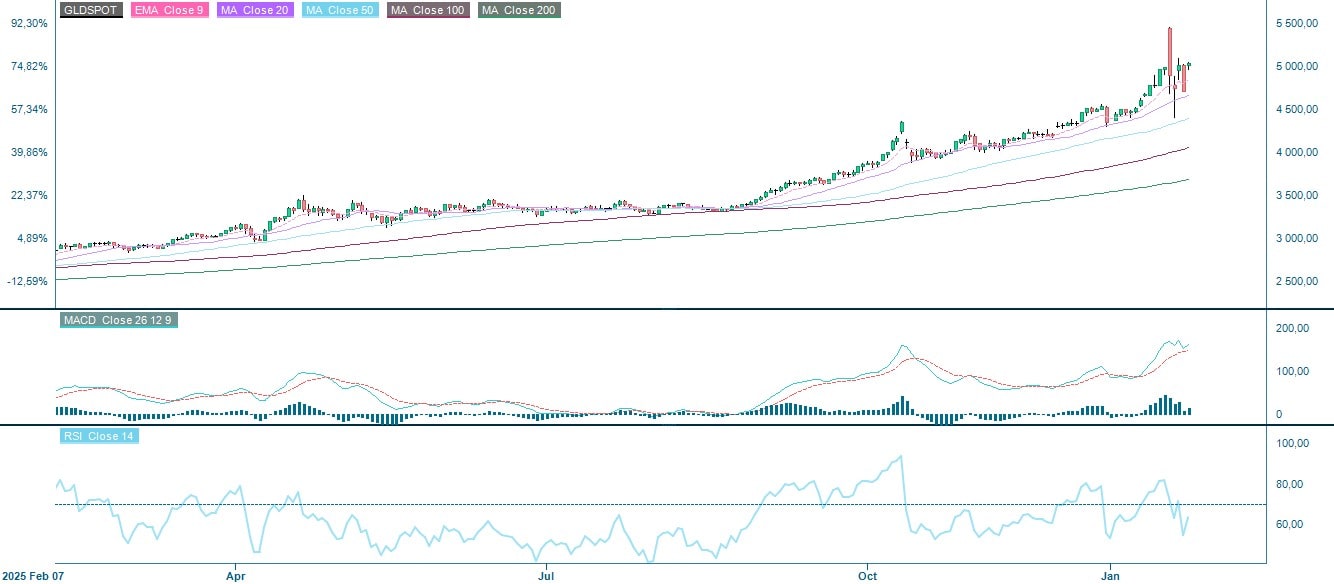This screenshot has width=1334, height=584.
Task: Click the 2025 Feb 07 date label
Action: tap(35, 577)
